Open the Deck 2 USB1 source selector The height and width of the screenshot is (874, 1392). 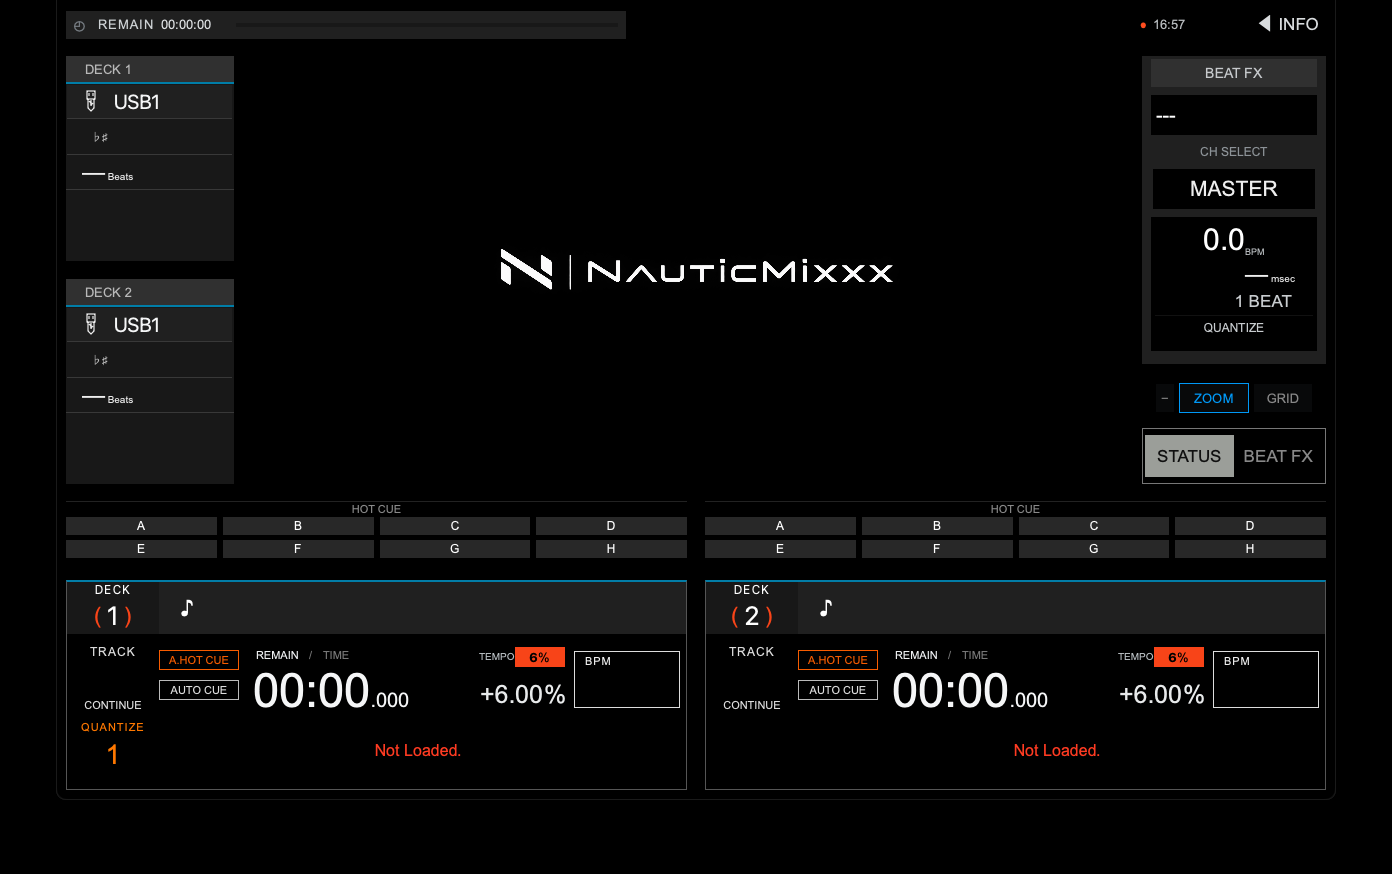(150, 324)
